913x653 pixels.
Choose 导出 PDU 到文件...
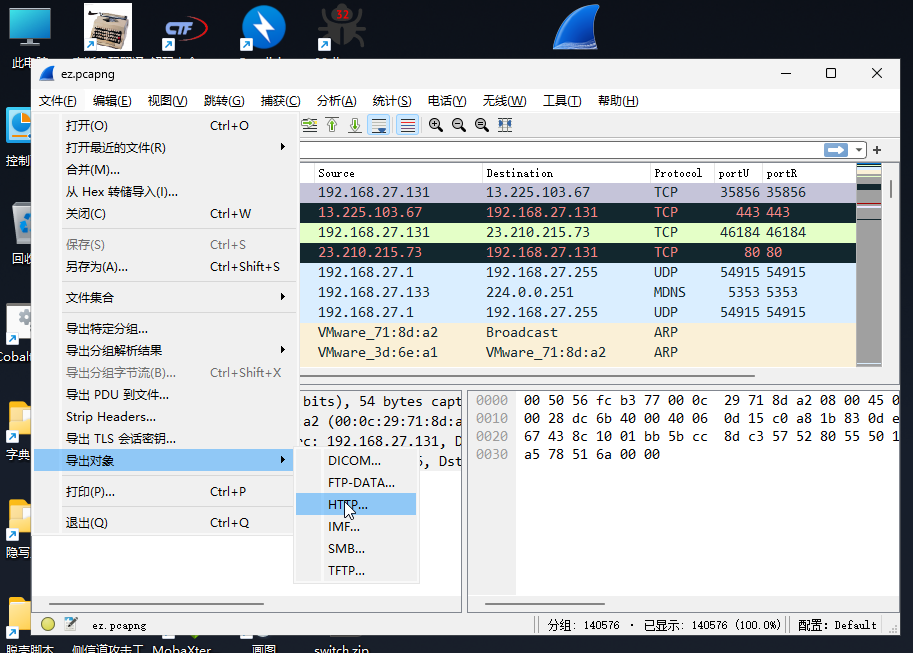(164, 395)
